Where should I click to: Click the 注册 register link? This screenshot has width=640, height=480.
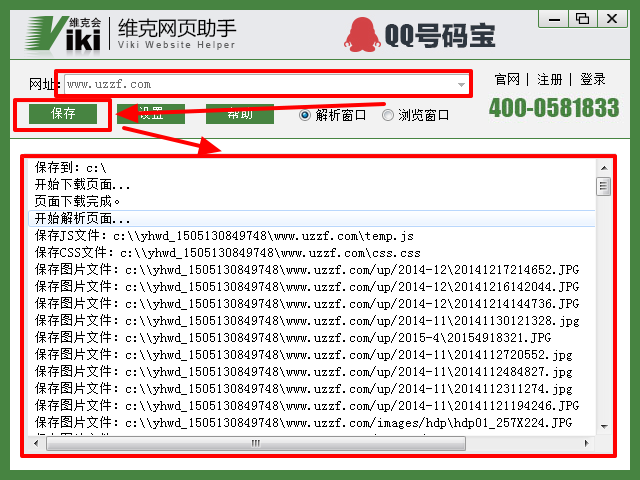pyautogui.click(x=549, y=79)
